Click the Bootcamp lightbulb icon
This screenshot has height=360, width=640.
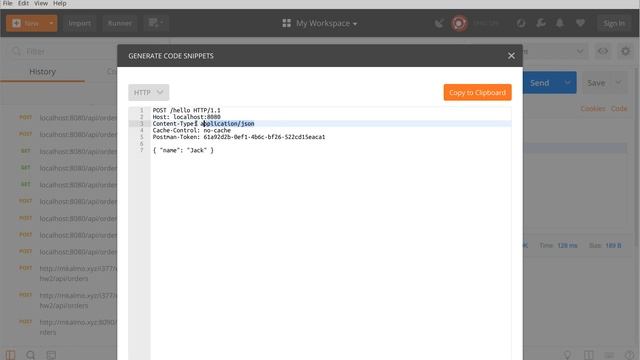click(x=567, y=355)
